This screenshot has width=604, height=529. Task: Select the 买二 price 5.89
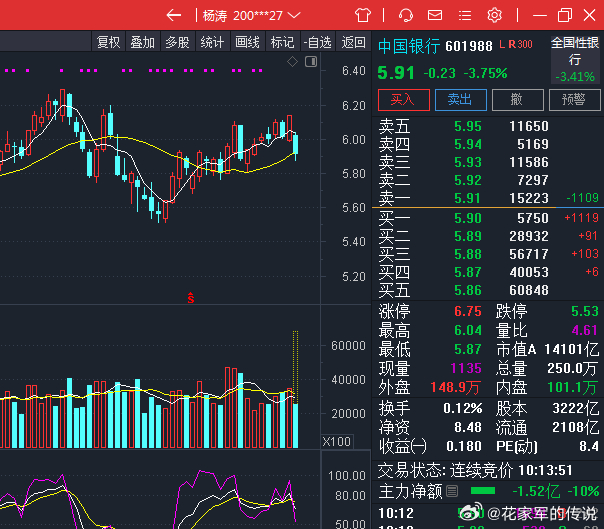click(468, 236)
